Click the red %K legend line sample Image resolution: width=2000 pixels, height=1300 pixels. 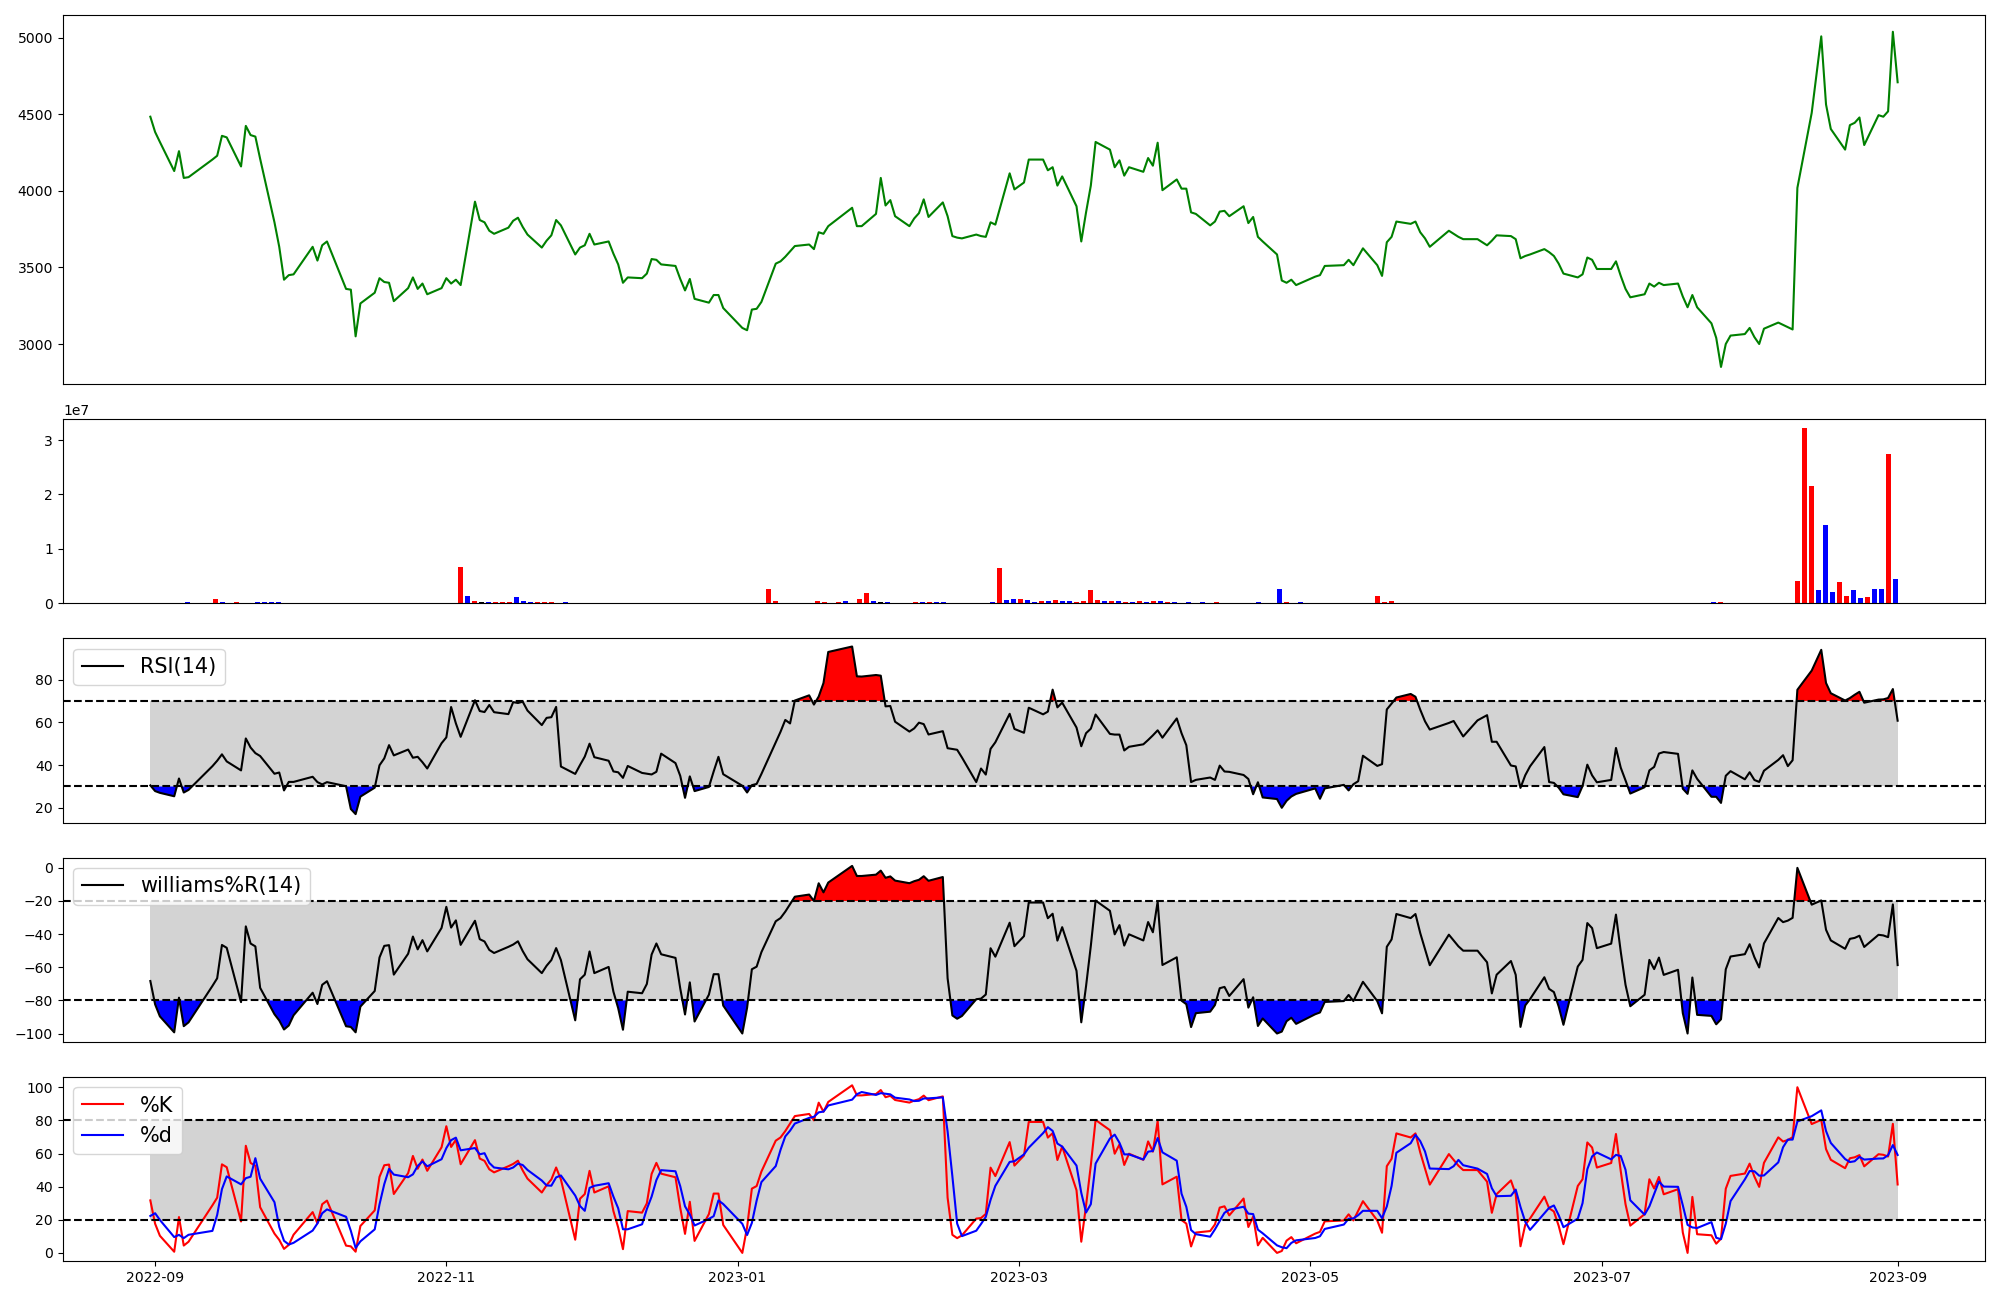(x=102, y=1105)
